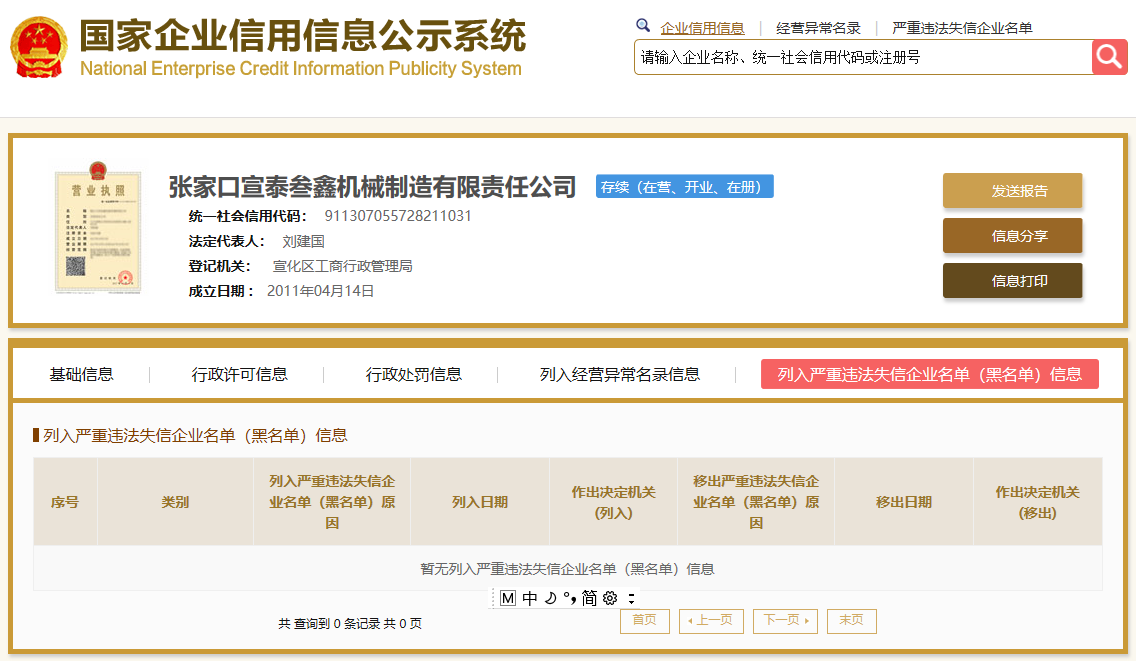Click the 共 查询到 0 条记录 共 0 页 text
The width and height of the screenshot is (1136, 661).
(x=350, y=623)
